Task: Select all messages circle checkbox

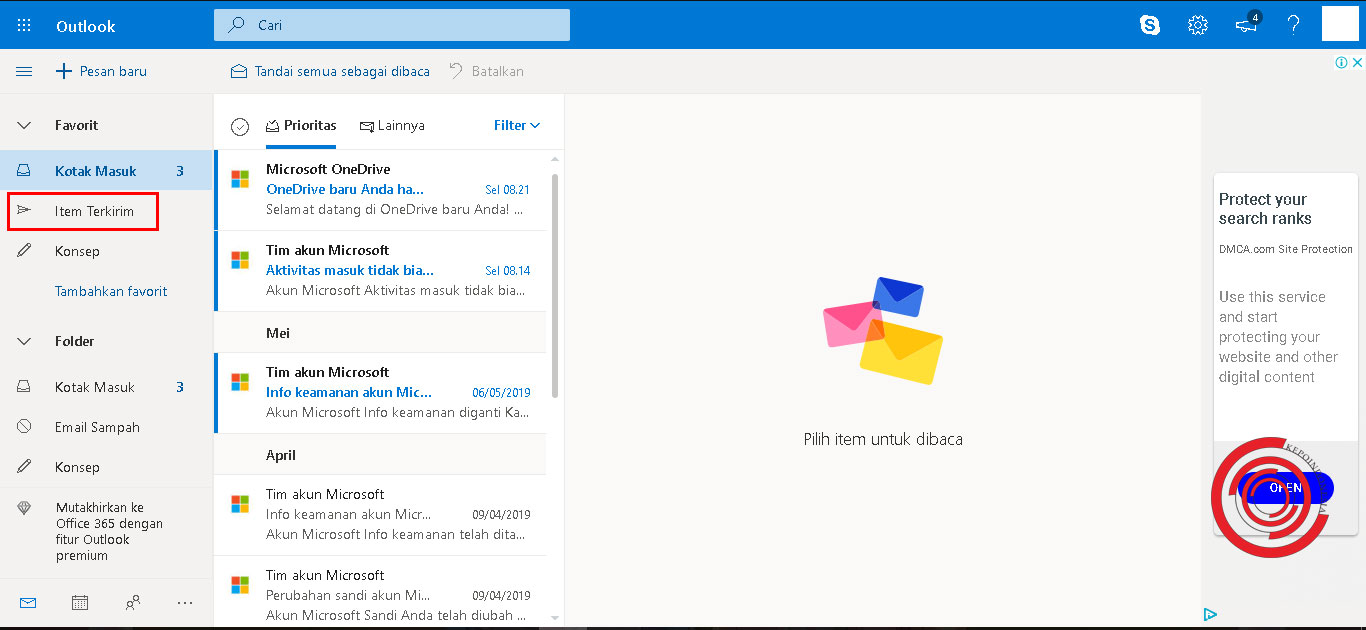Action: pyautogui.click(x=240, y=126)
